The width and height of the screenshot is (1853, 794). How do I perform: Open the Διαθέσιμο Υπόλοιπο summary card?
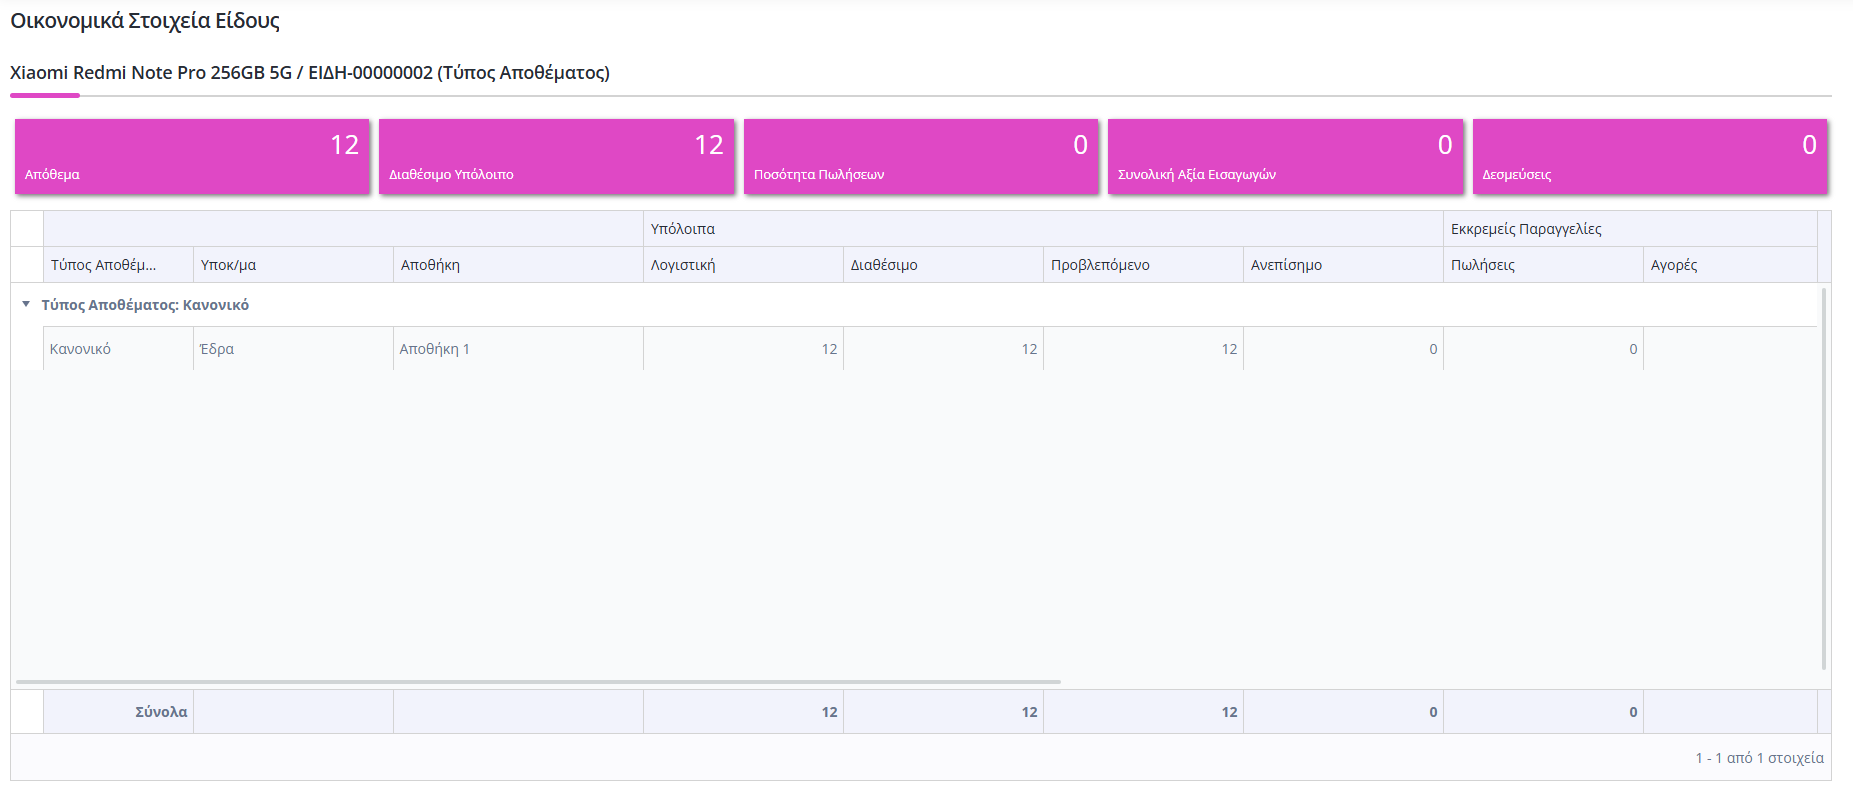pos(556,156)
